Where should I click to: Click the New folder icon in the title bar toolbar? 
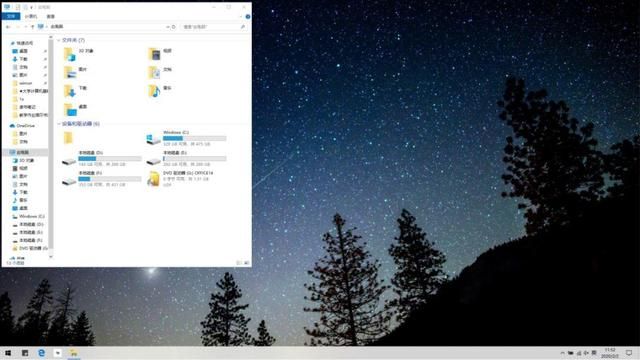pos(25,7)
